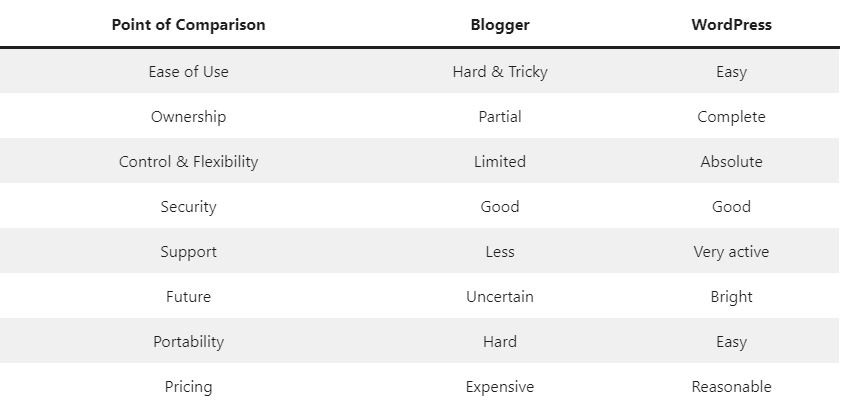Select the Ownership row label

188,117
